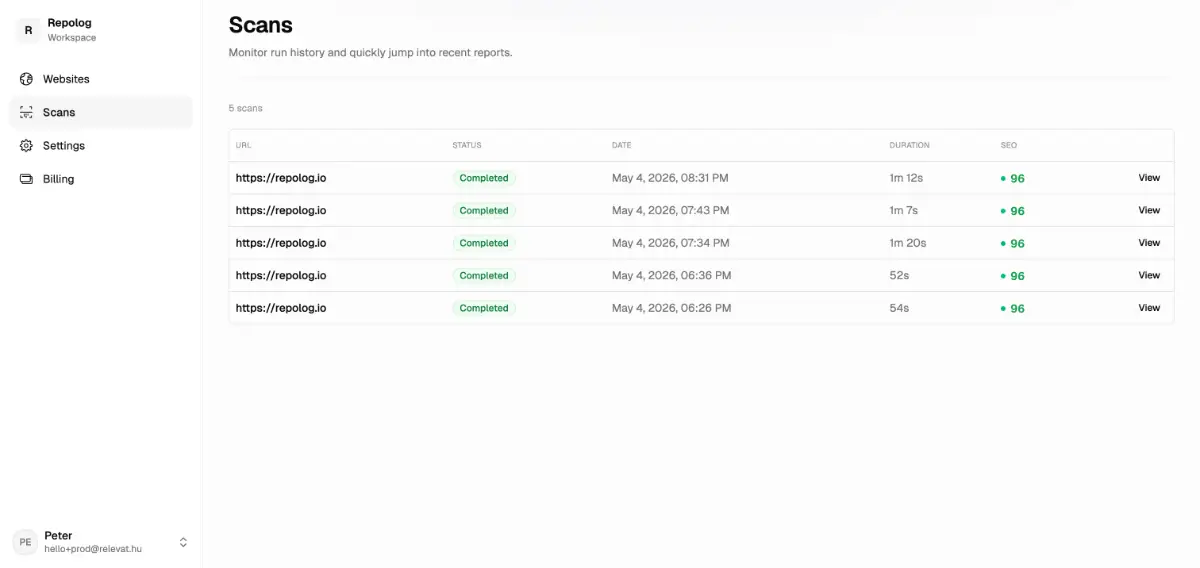The width and height of the screenshot is (1200, 568).
Task: Open the Websites menu item
Action: pyautogui.click(x=100, y=79)
